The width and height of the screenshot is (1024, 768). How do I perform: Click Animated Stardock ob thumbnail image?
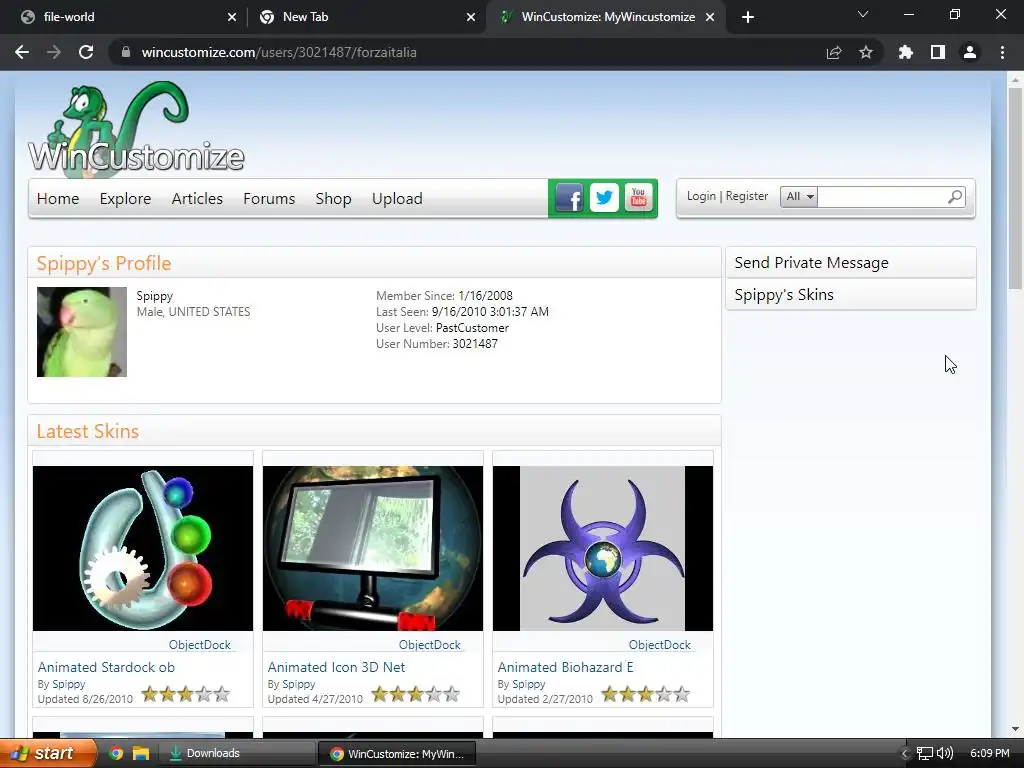click(143, 548)
